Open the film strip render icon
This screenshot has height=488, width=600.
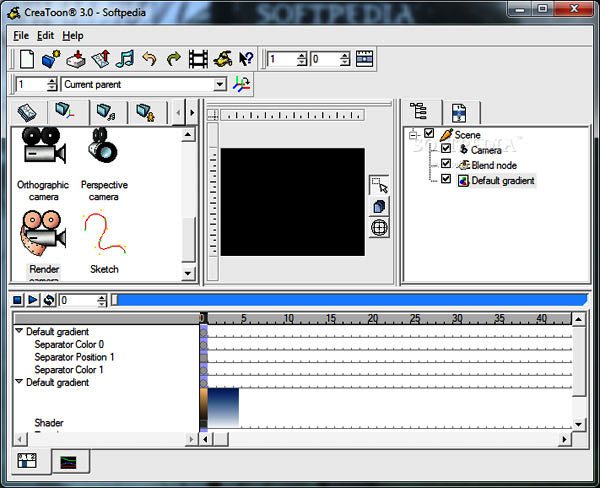[198, 59]
